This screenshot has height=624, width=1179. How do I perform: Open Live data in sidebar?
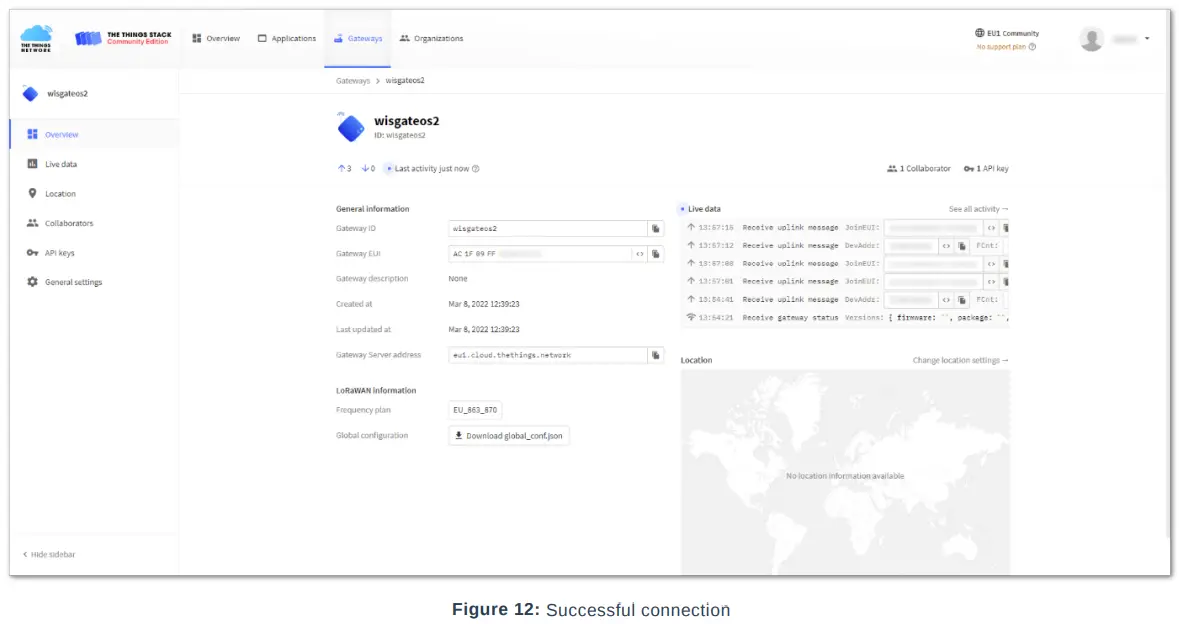tap(60, 164)
